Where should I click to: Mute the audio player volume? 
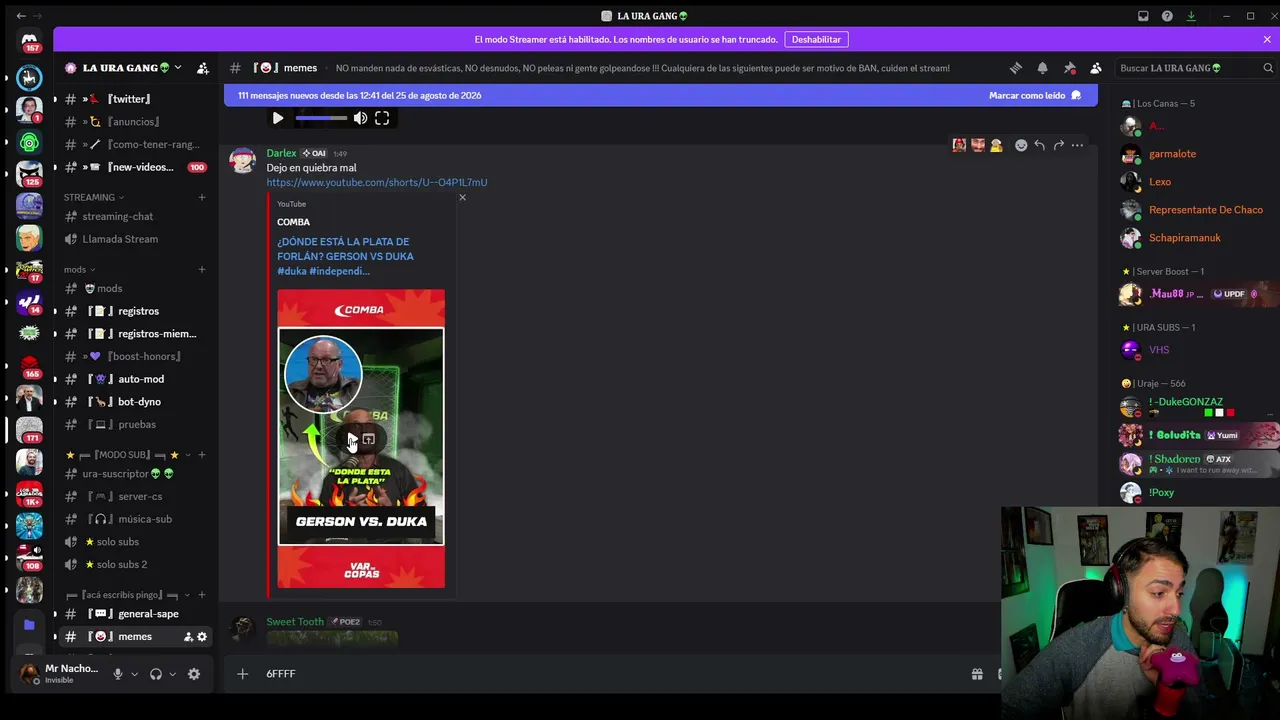pos(360,118)
